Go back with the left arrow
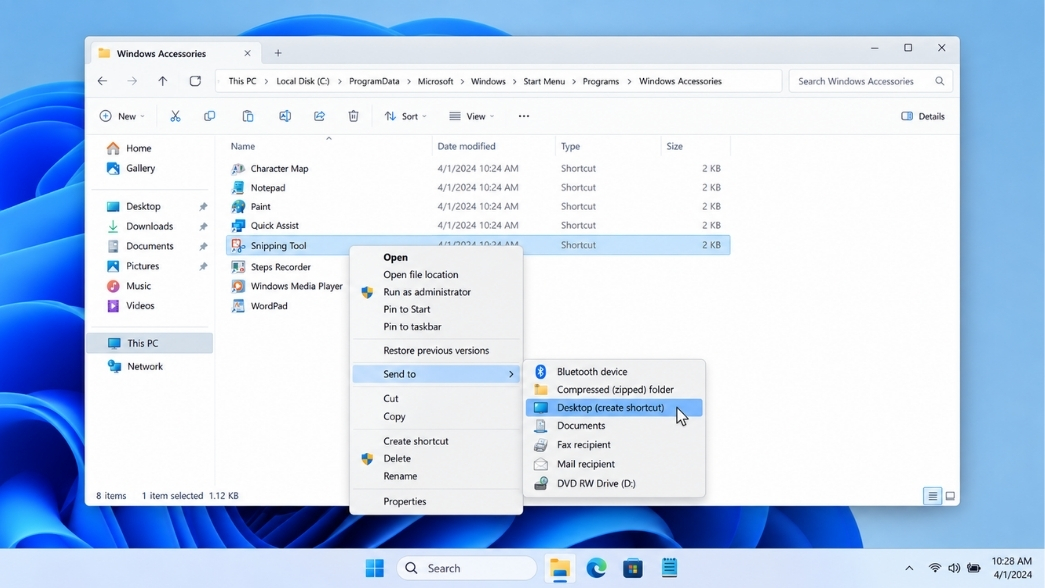This screenshot has height=588, width=1045. click(x=102, y=81)
